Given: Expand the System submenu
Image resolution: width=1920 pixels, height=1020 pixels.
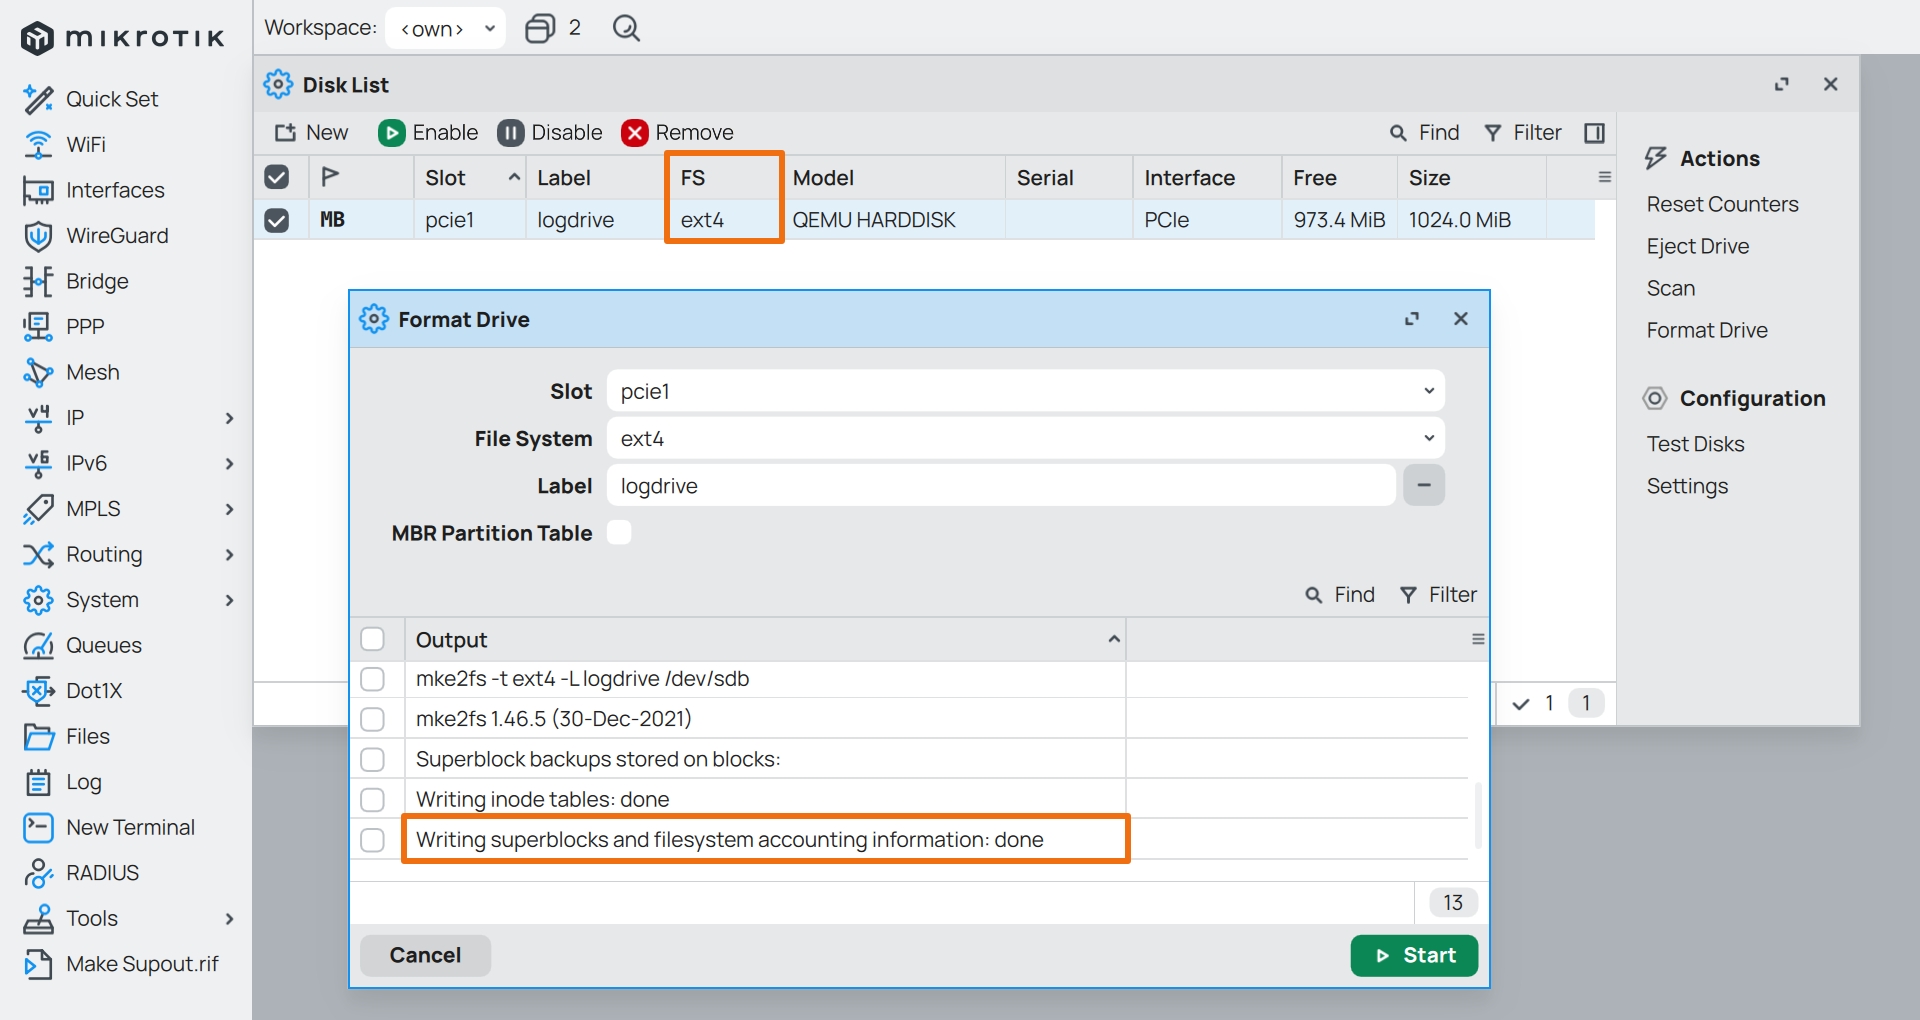Looking at the screenshot, I should (x=229, y=600).
